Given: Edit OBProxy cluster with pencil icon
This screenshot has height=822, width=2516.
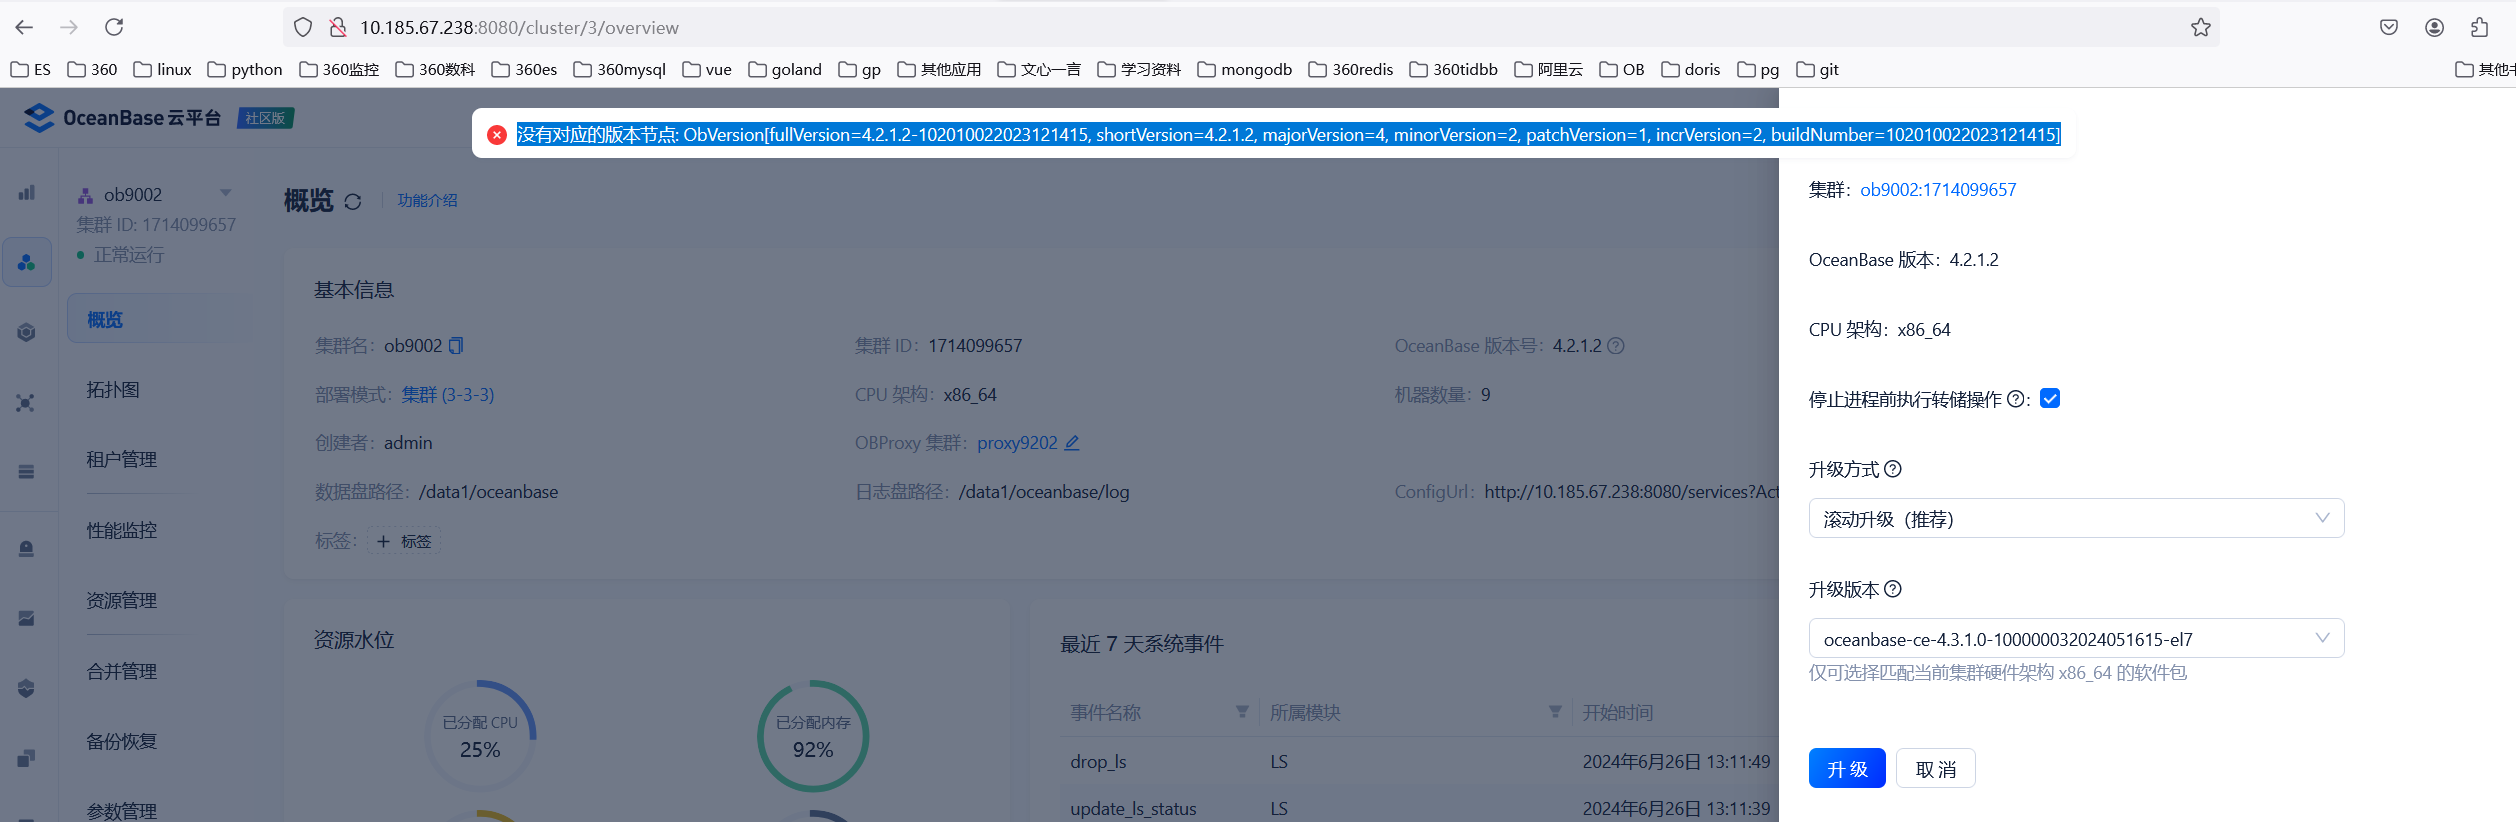Looking at the screenshot, I should tap(1072, 442).
